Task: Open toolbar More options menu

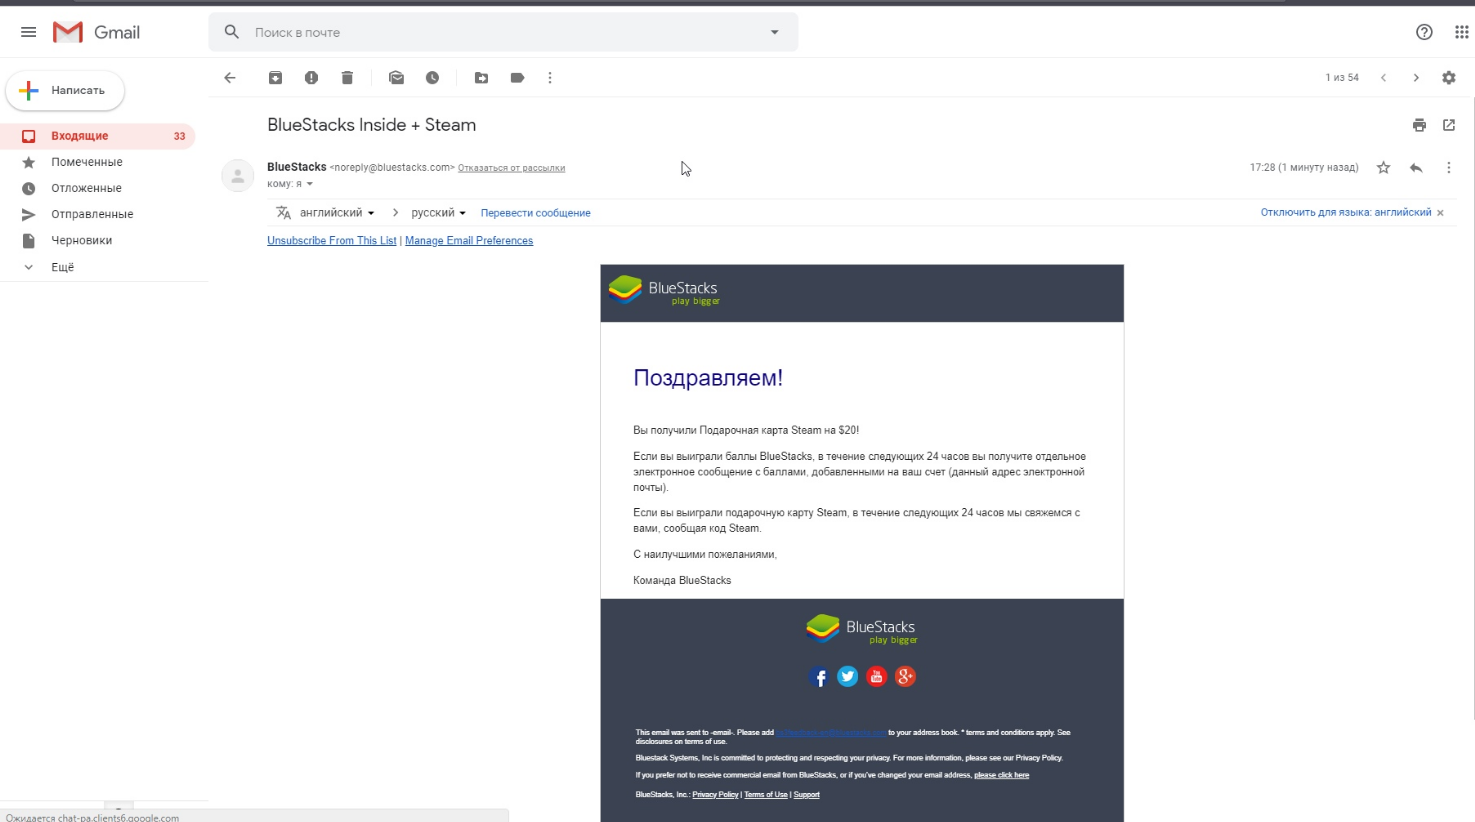Action: point(550,78)
